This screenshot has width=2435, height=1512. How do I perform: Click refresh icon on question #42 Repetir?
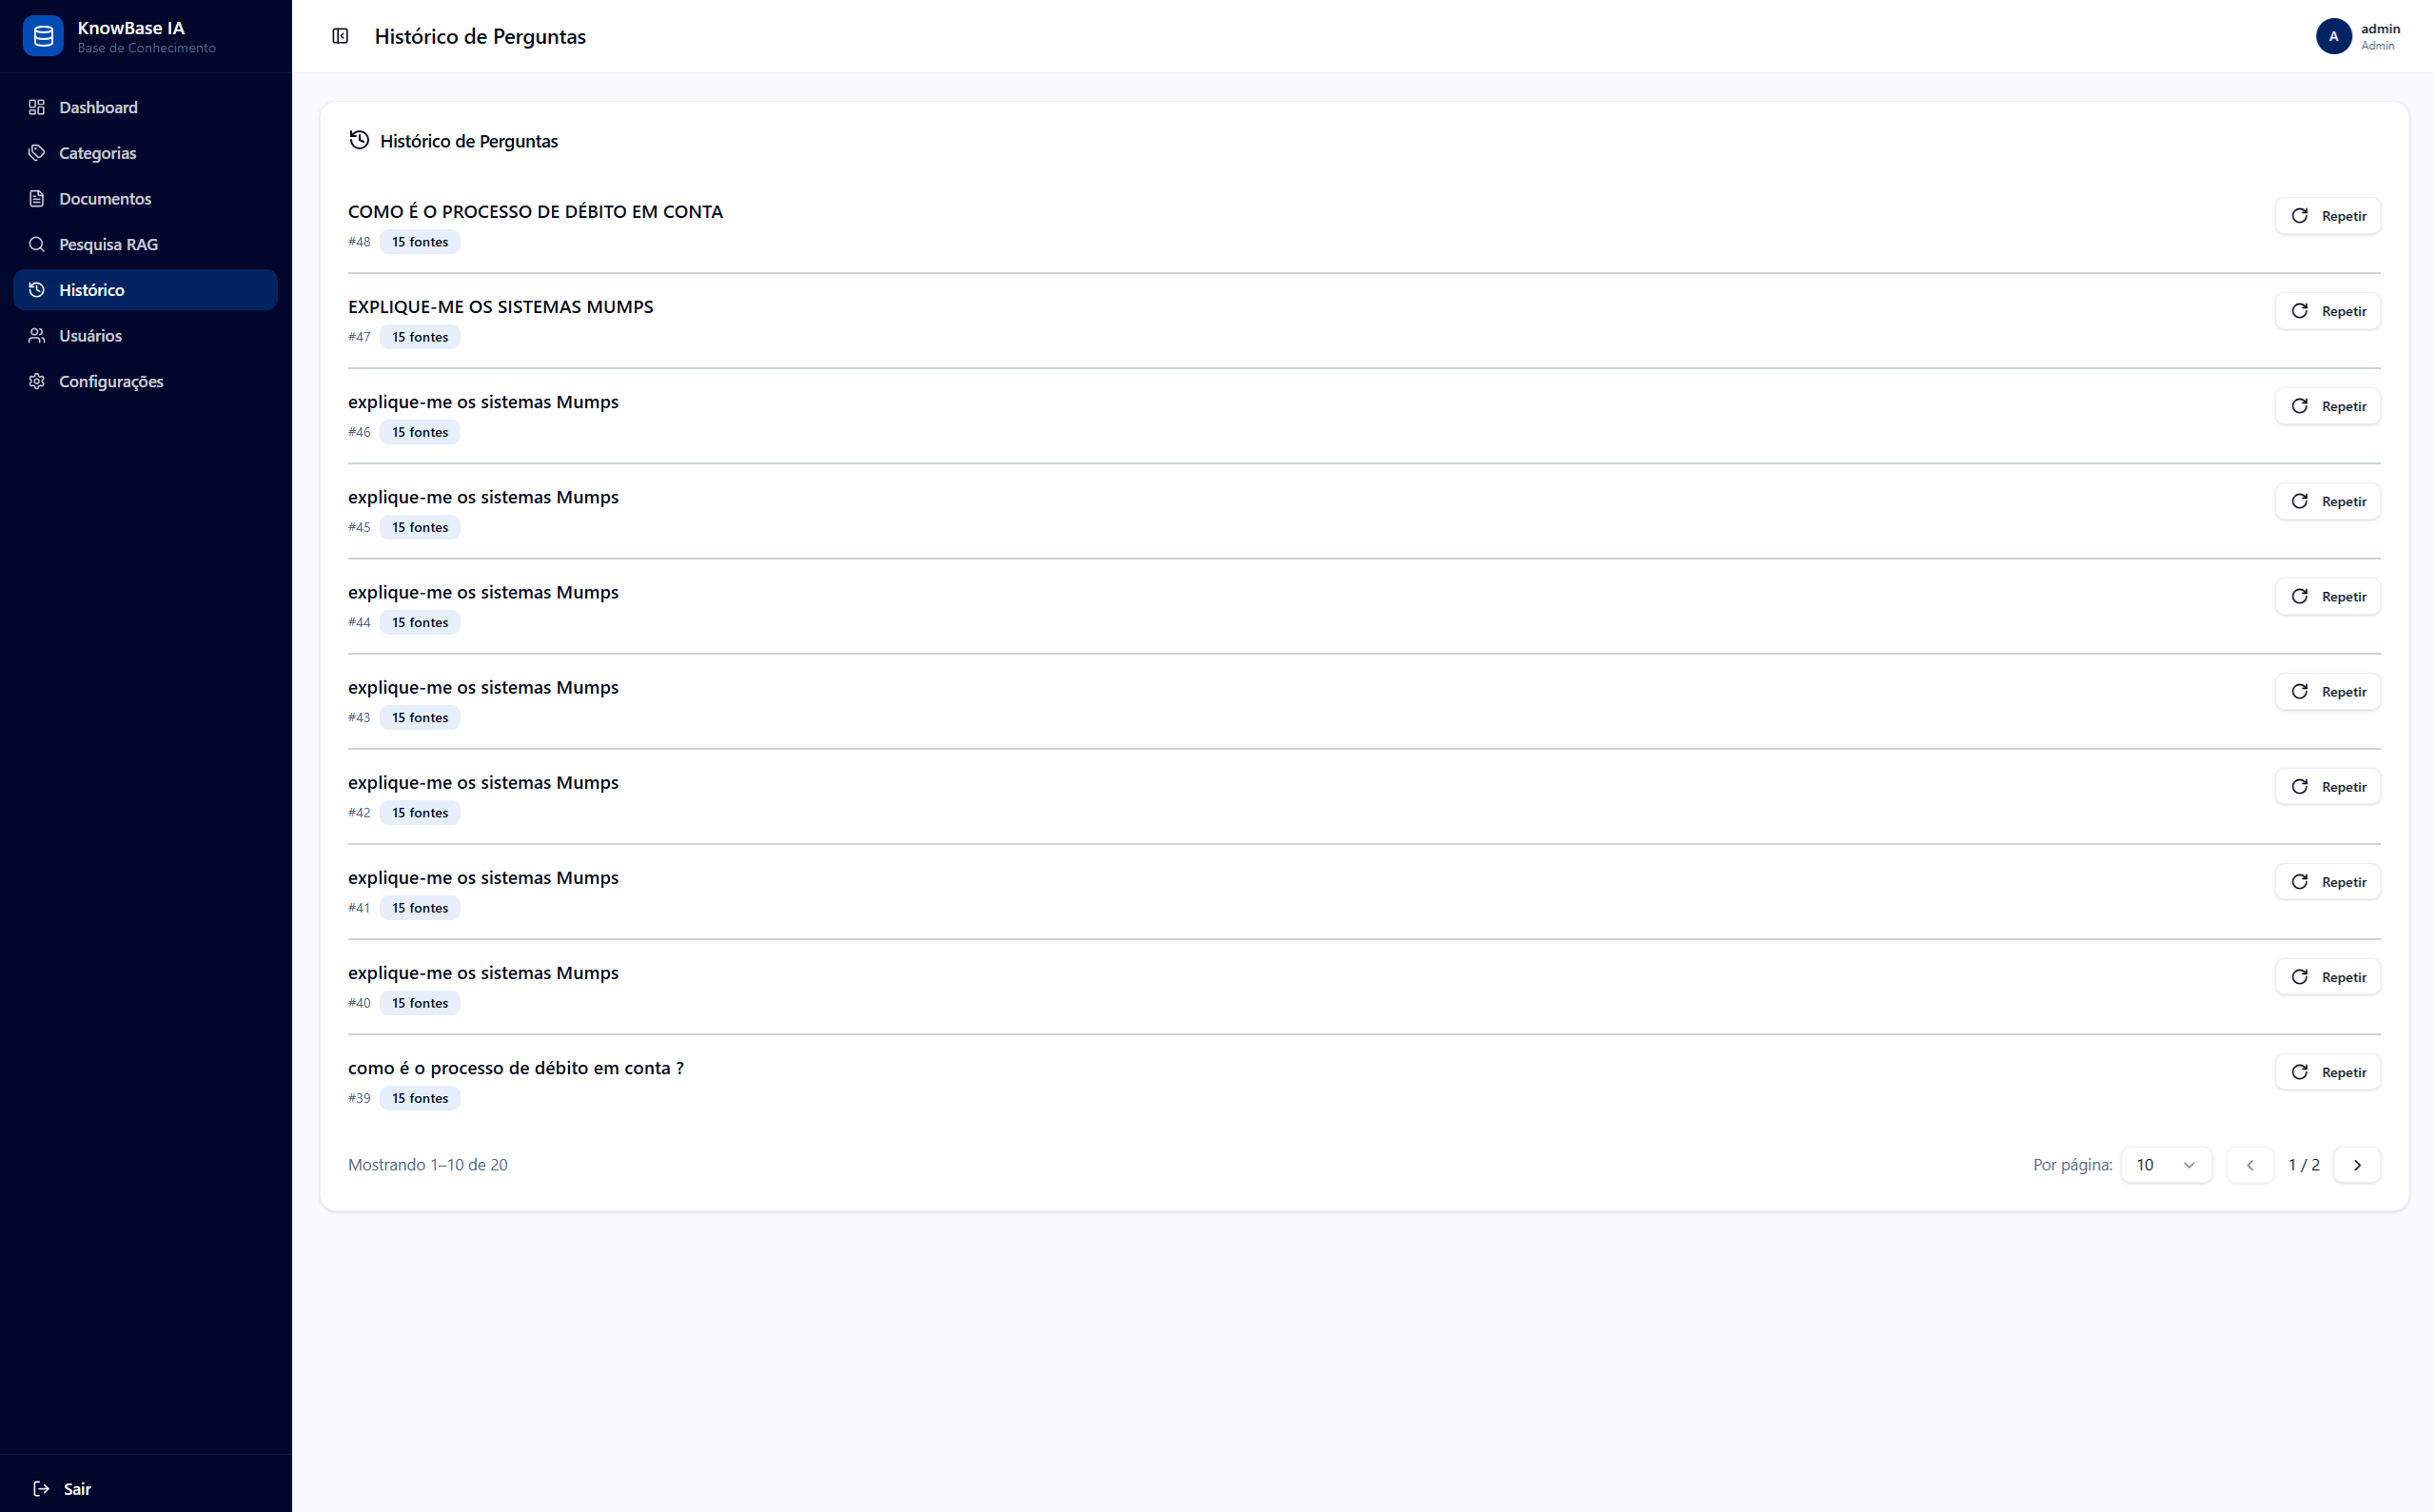point(2299,787)
